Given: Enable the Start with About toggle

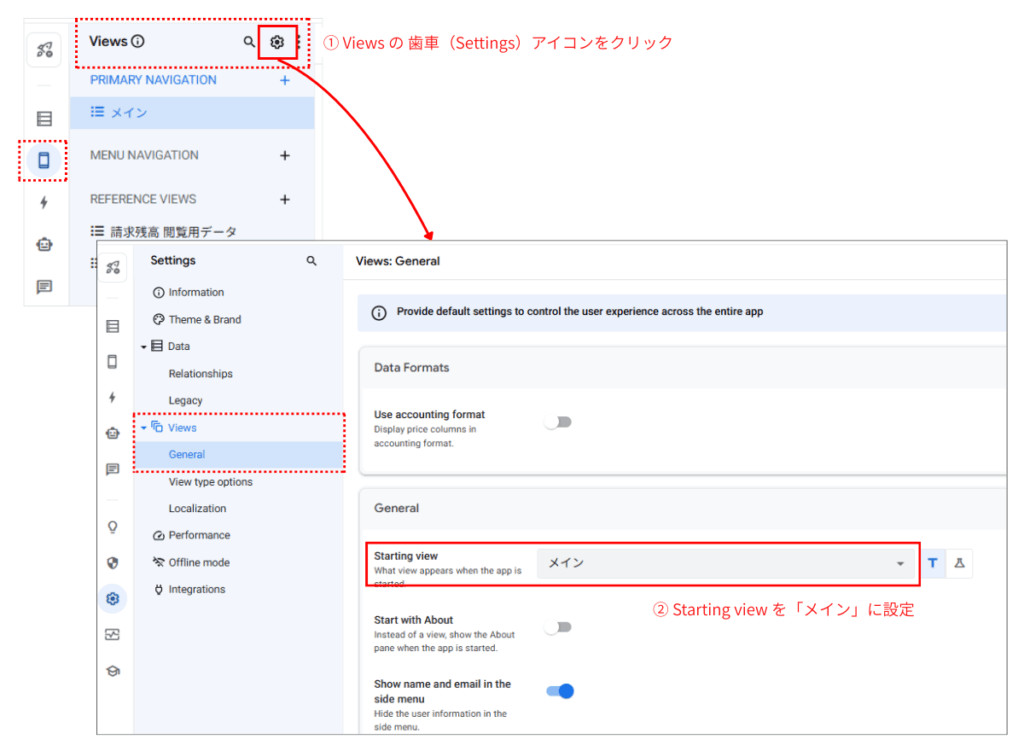Looking at the screenshot, I should pos(559,627).
